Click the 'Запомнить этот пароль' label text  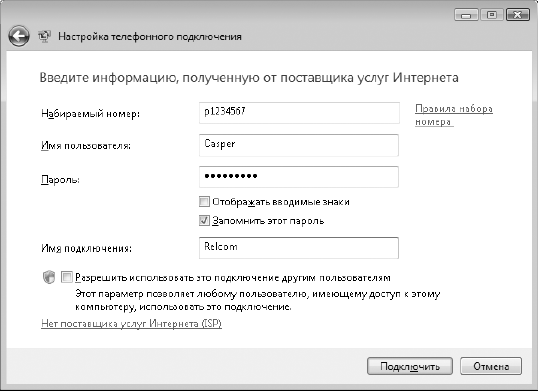pos(268,221)
